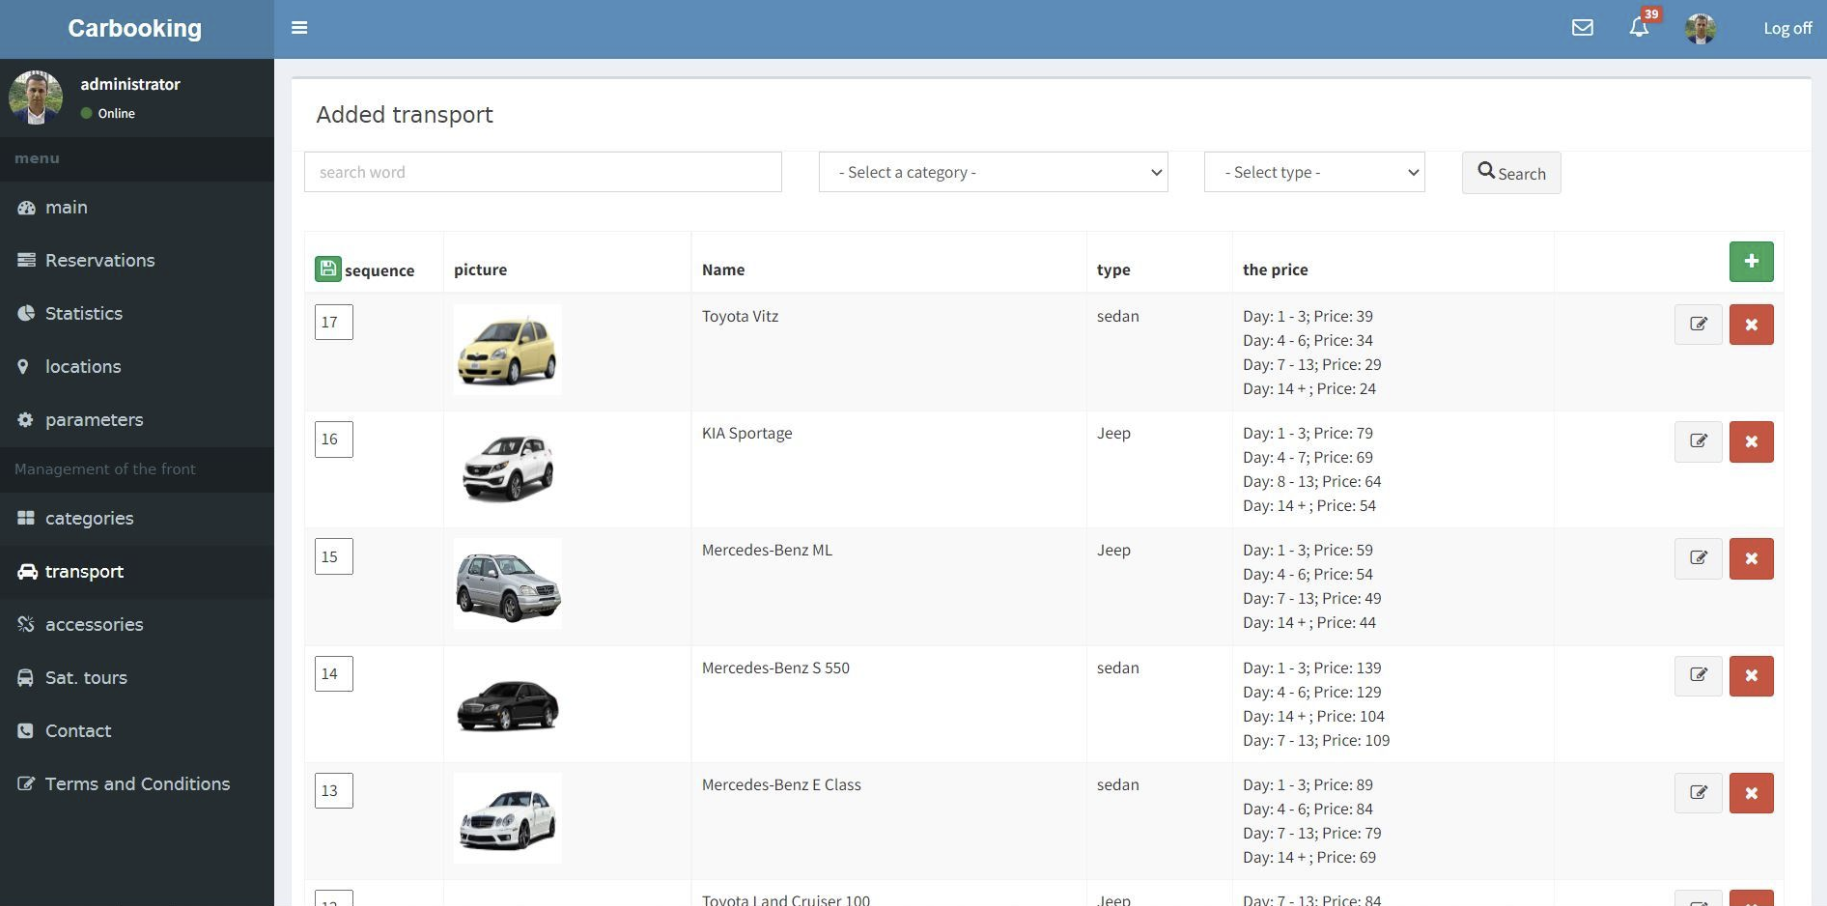
Task: Collapse sidebar using the hamburger icon
Action: [x=298, y=27]
